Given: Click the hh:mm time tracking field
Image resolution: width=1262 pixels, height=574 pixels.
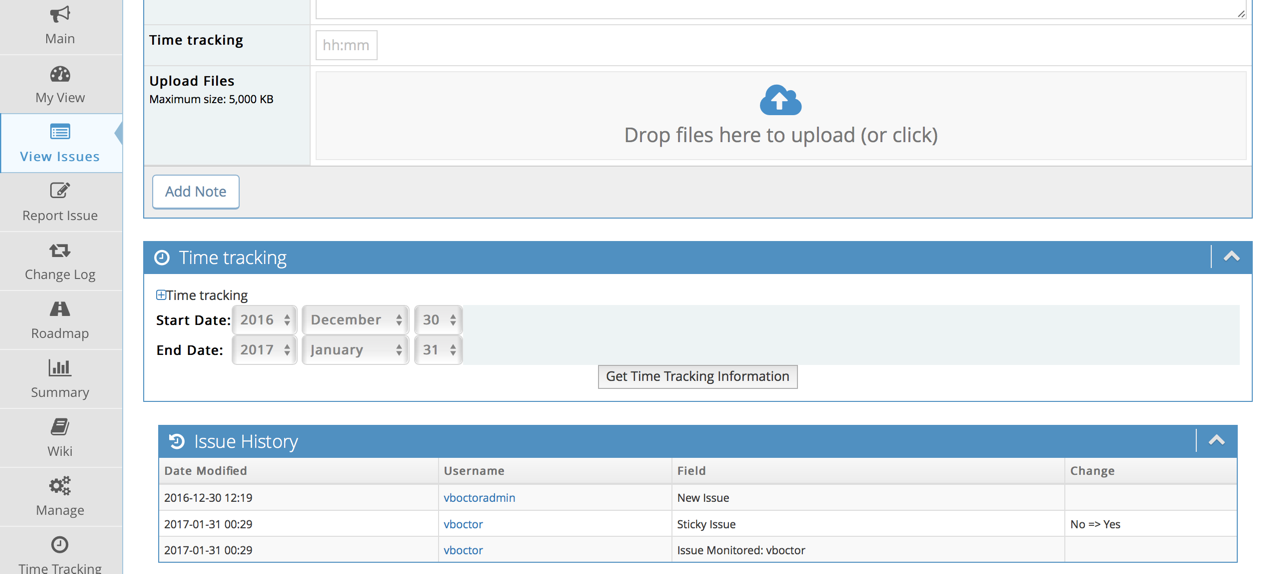Looking at the screenshot, I should pyautogui.click(x=346, y=45).
